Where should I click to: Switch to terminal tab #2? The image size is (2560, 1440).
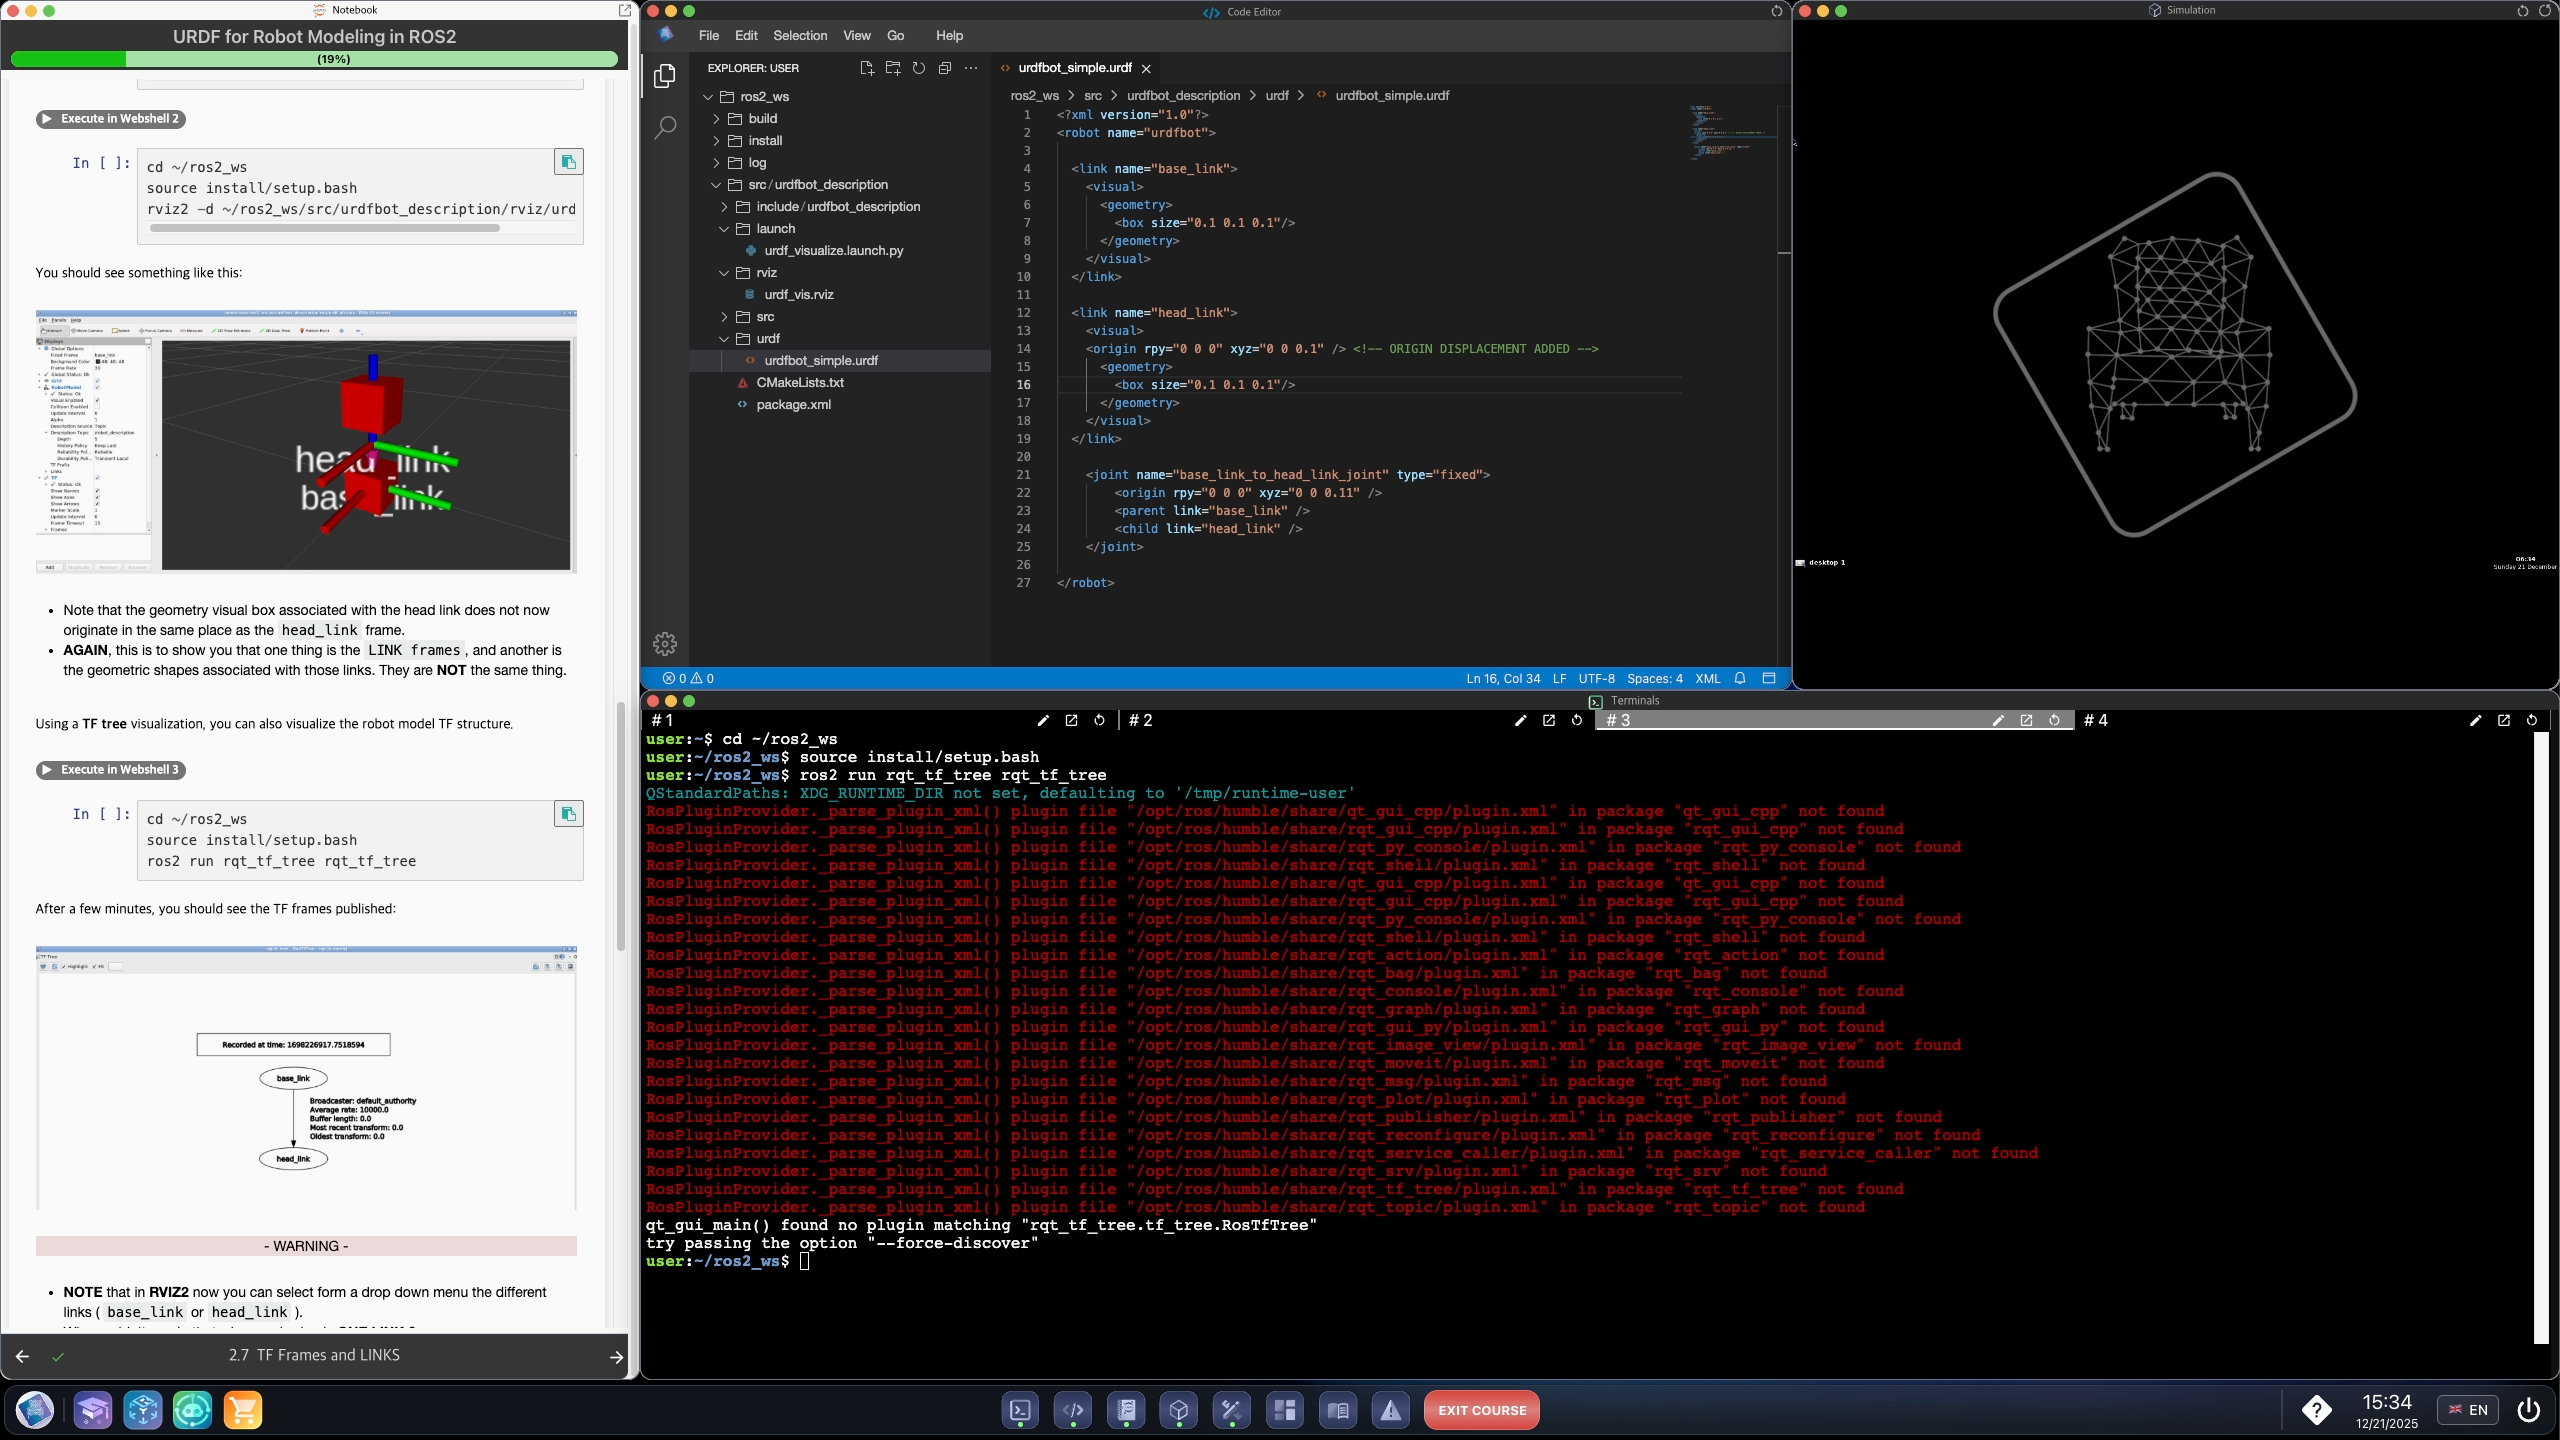click(1141, 720)
